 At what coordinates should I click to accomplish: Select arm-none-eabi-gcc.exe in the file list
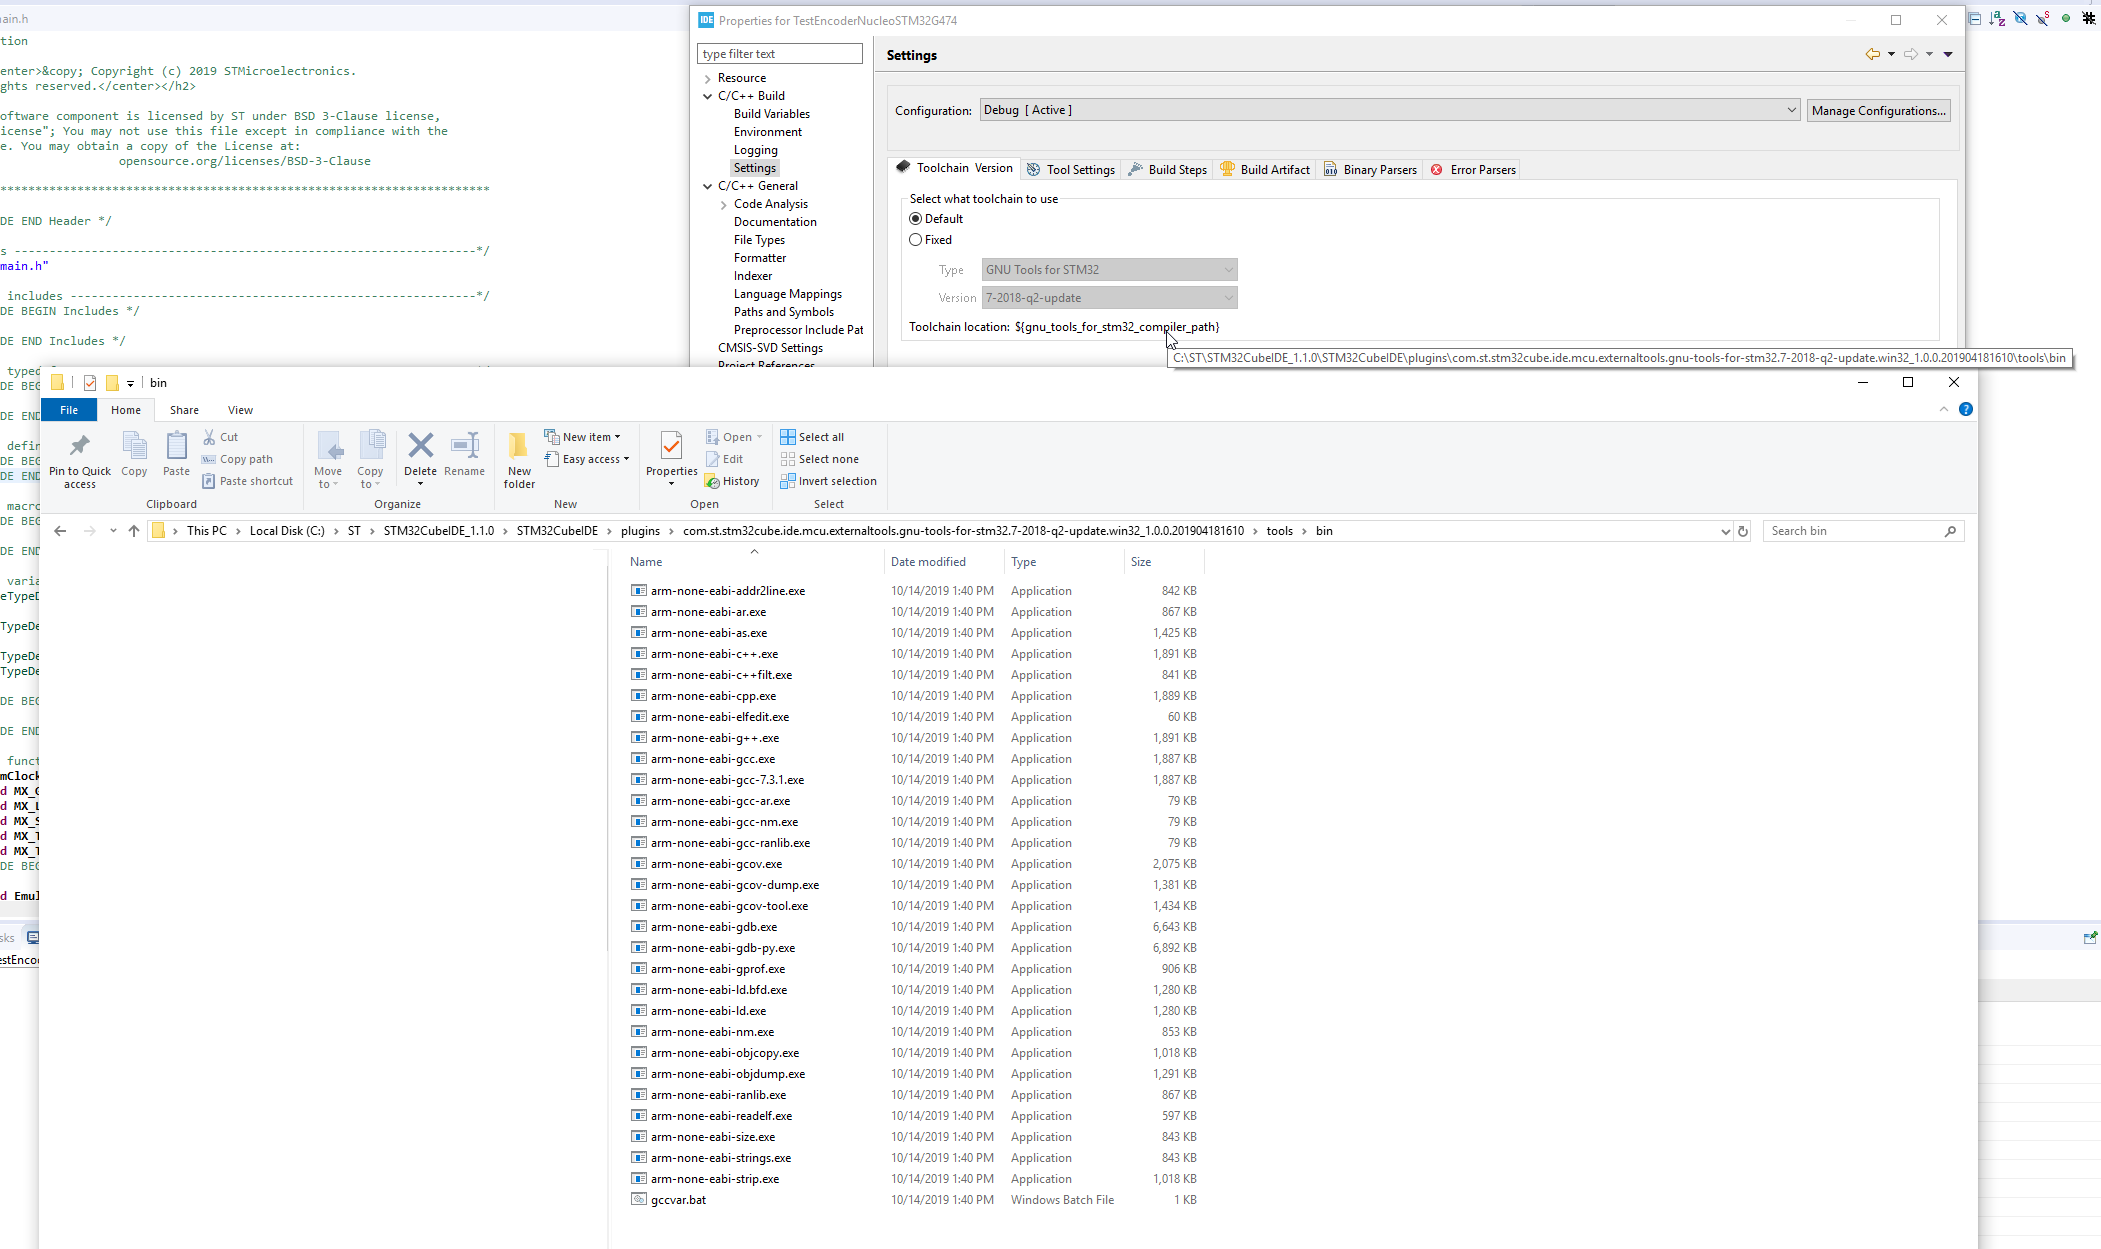[712, 759]
